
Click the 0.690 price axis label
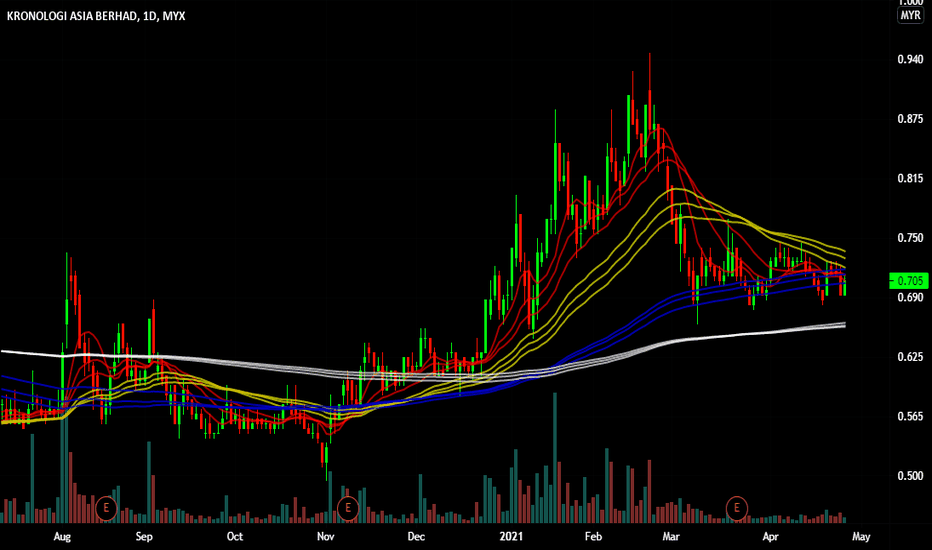910,297
